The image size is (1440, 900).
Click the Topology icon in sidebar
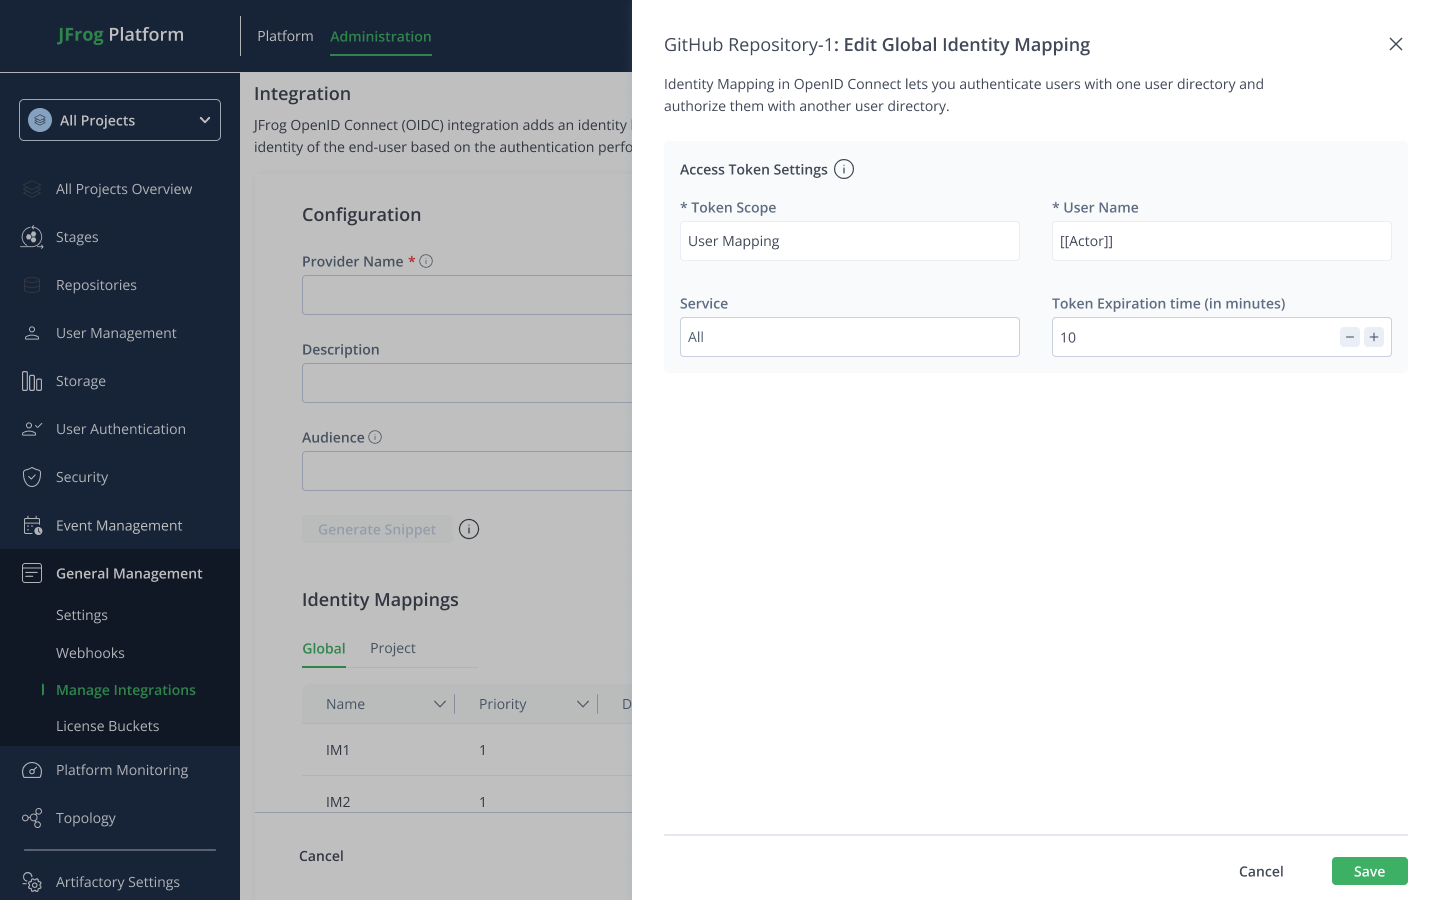tap(32, 818)
